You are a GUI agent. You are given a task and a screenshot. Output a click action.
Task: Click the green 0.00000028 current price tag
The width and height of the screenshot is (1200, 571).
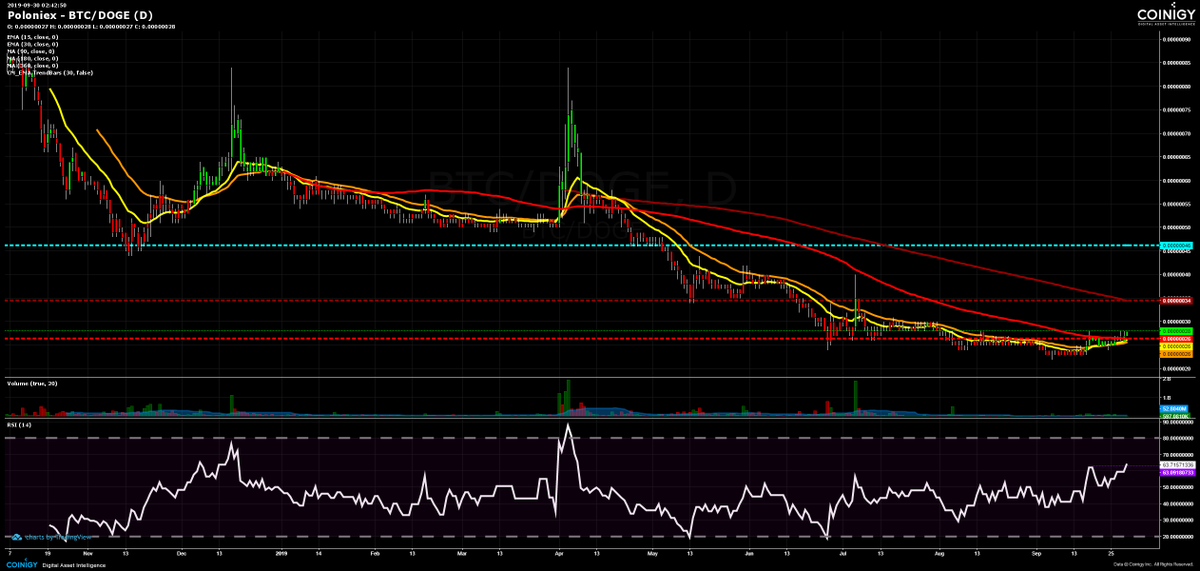coord(1176,331)
